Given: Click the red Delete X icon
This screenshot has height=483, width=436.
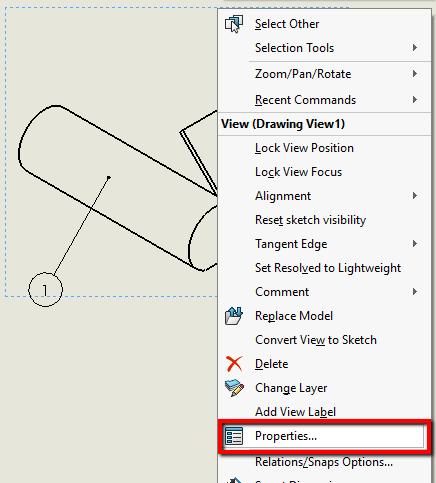Looking at the screenshot, I should pyautogui.click(x=234, y=364).
